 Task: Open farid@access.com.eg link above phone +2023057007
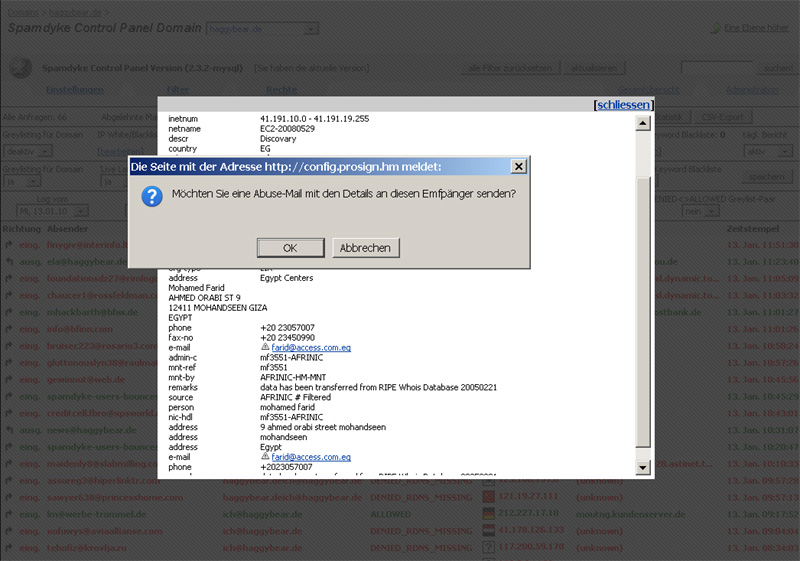(x=311, y=457)
